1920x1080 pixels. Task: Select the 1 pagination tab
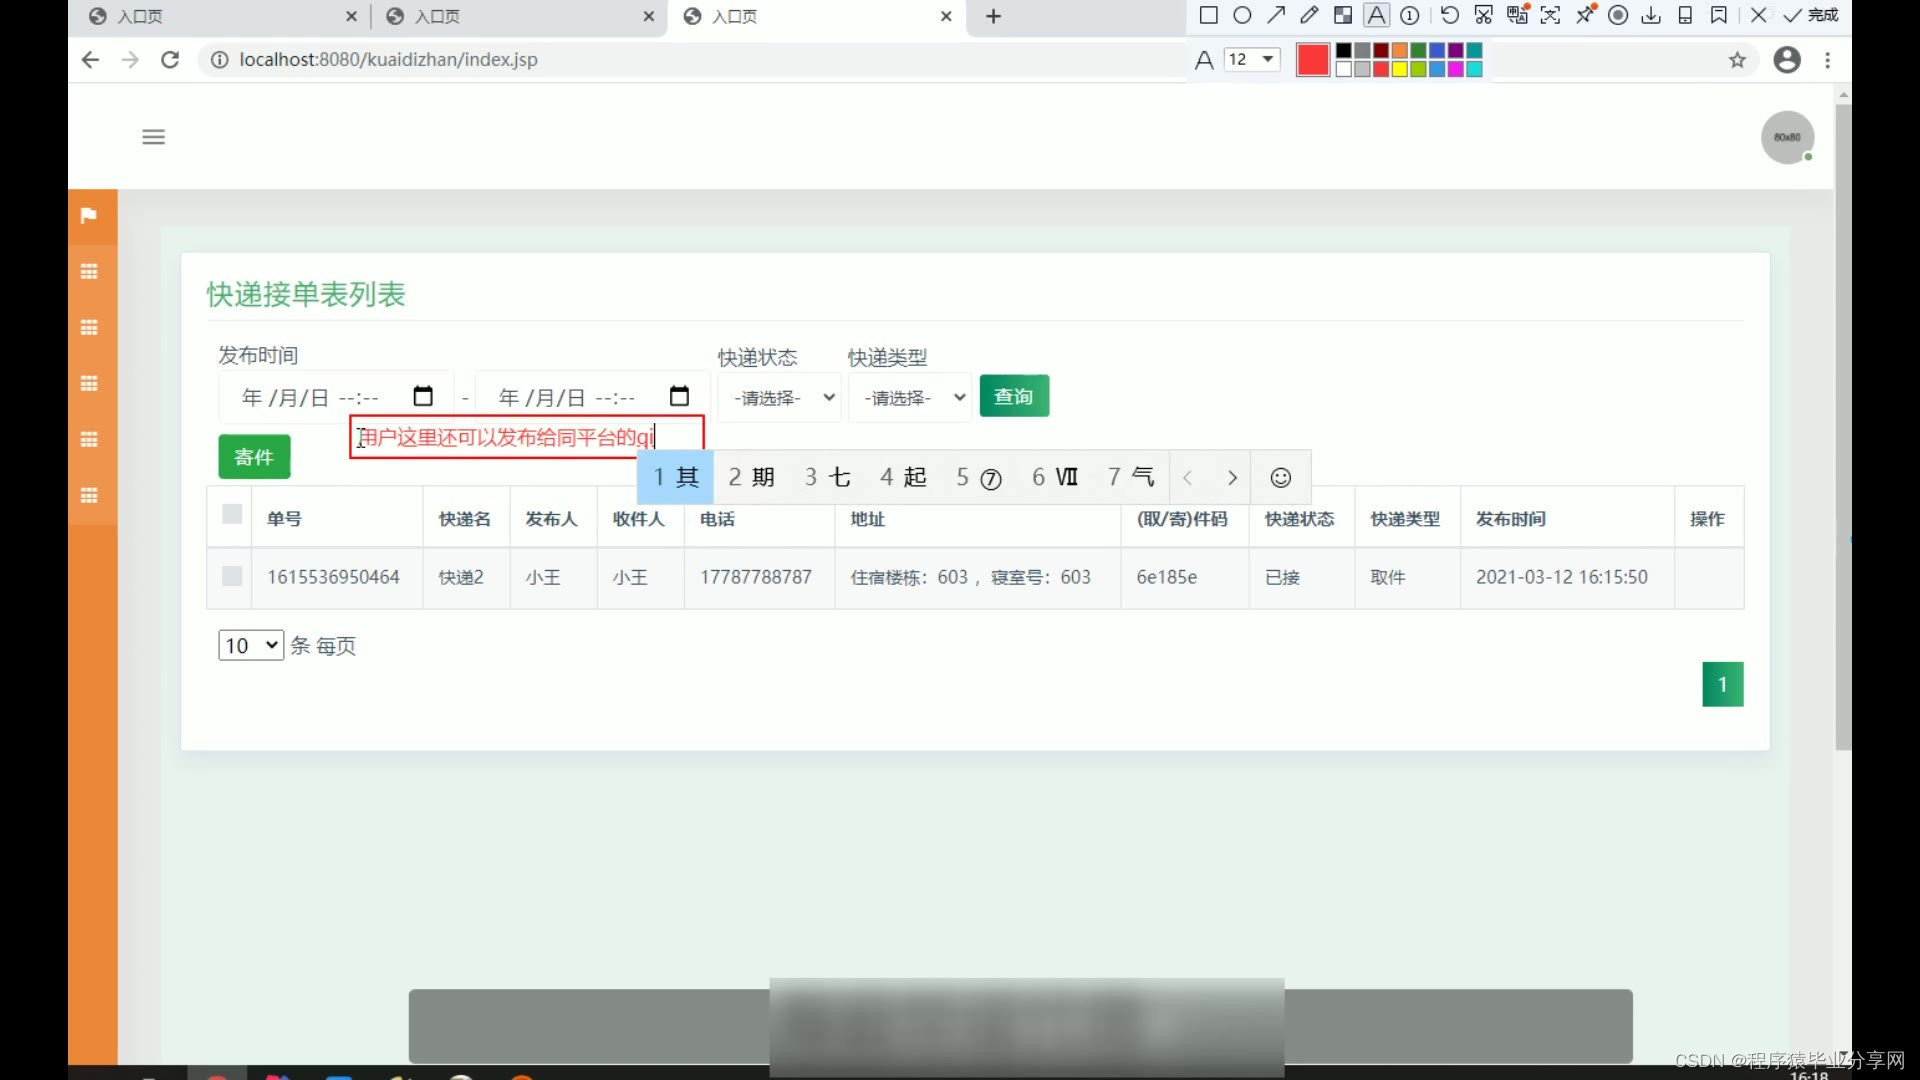click(x=1724, y=684)
